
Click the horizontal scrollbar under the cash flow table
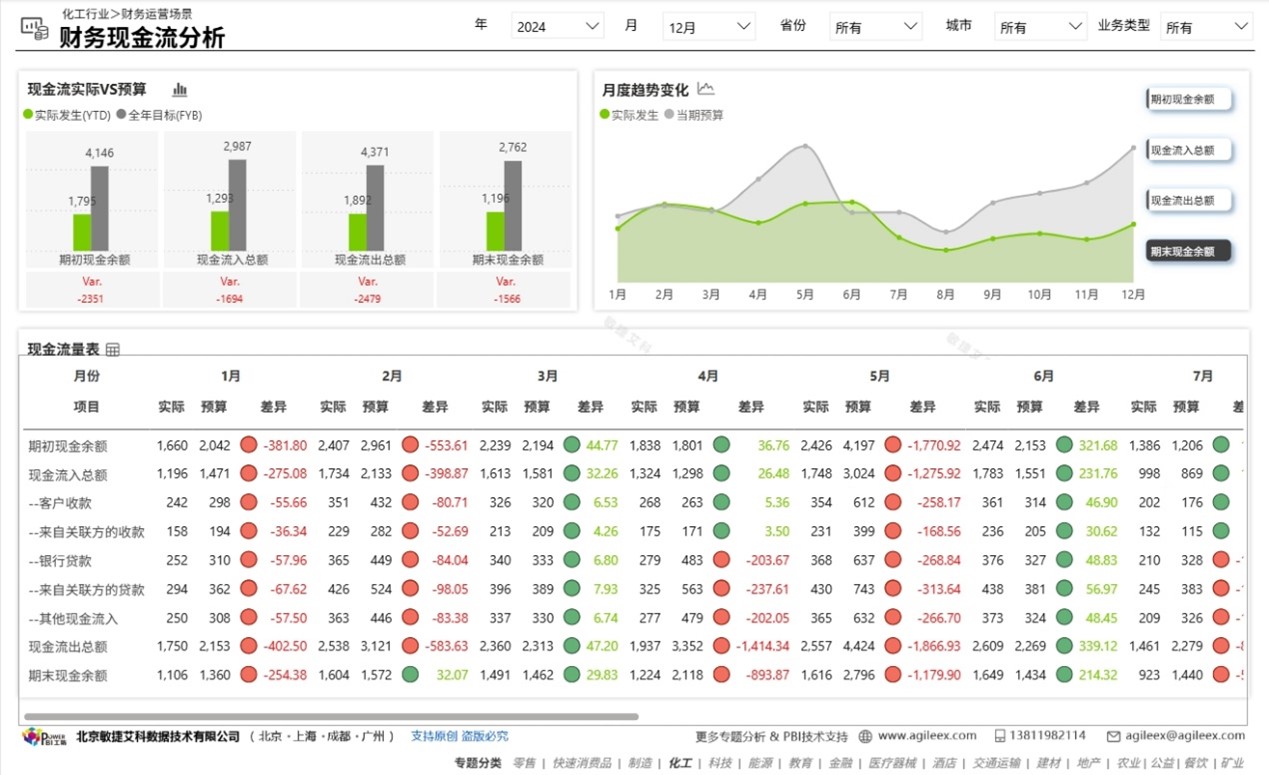331,716
